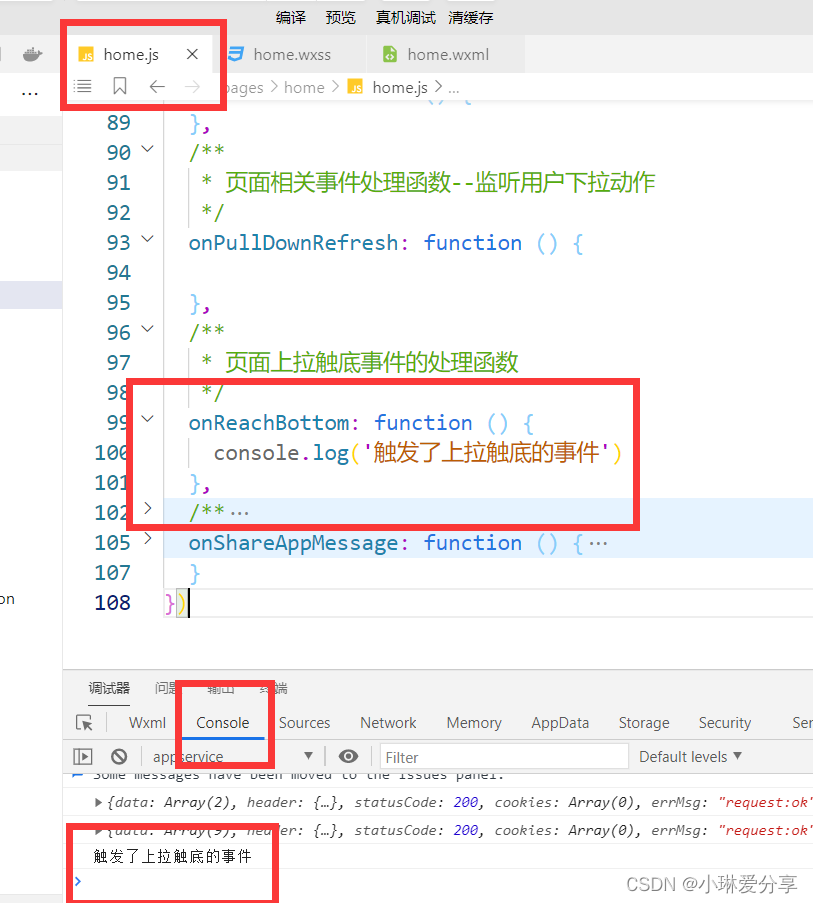Click the 触发了上拉触底的事件 console log message
The image size is (813, 903).
click(x=172, y=856)
